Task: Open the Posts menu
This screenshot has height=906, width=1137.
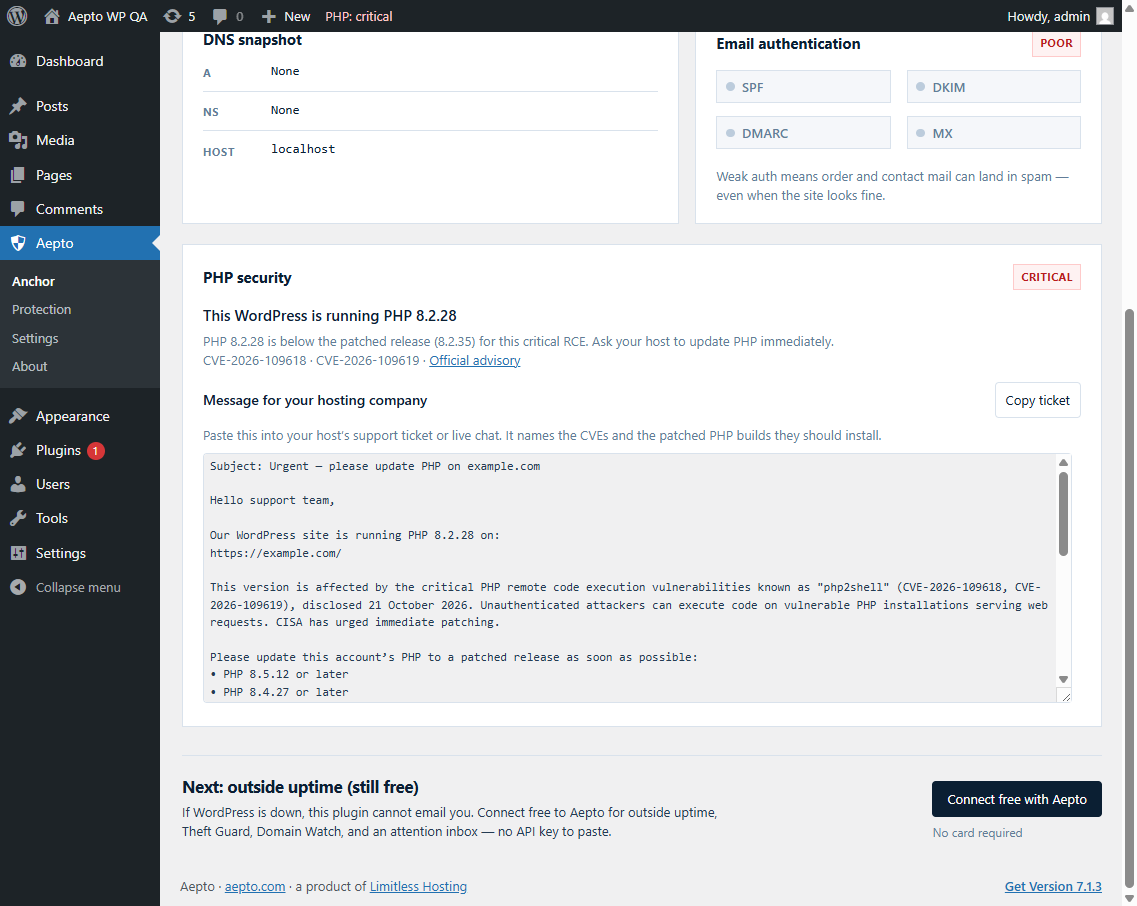Action: pyautogui.click(x=80, y=106)
